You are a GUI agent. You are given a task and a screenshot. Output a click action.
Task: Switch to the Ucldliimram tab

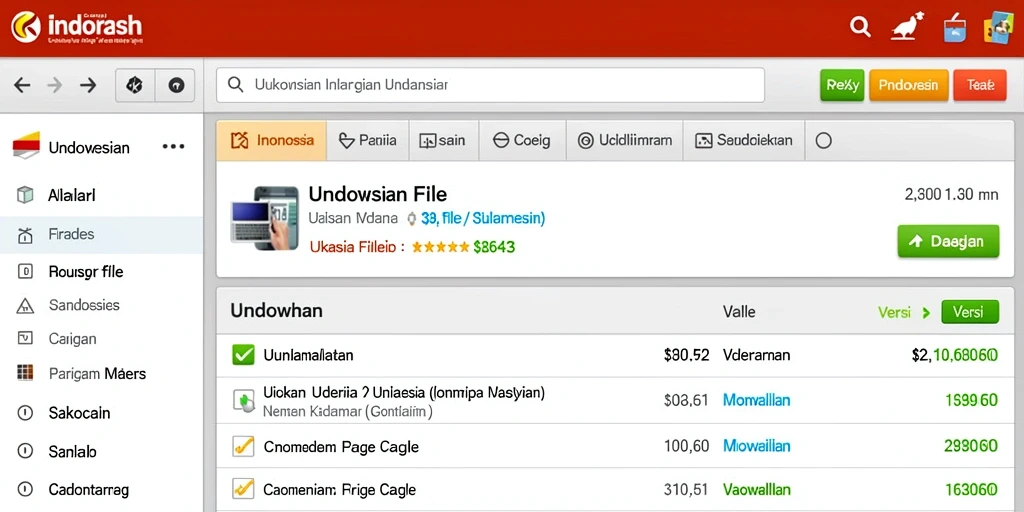coord(624,140)
